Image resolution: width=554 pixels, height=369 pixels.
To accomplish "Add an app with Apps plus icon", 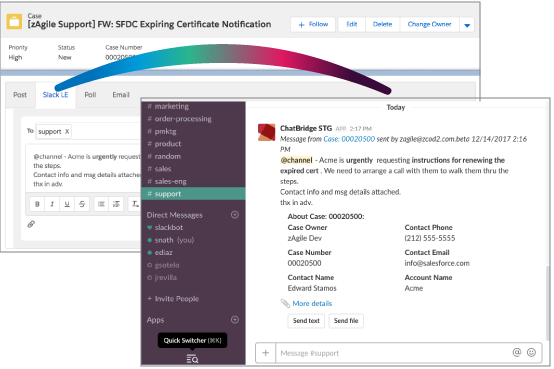I will coord(235,320).
